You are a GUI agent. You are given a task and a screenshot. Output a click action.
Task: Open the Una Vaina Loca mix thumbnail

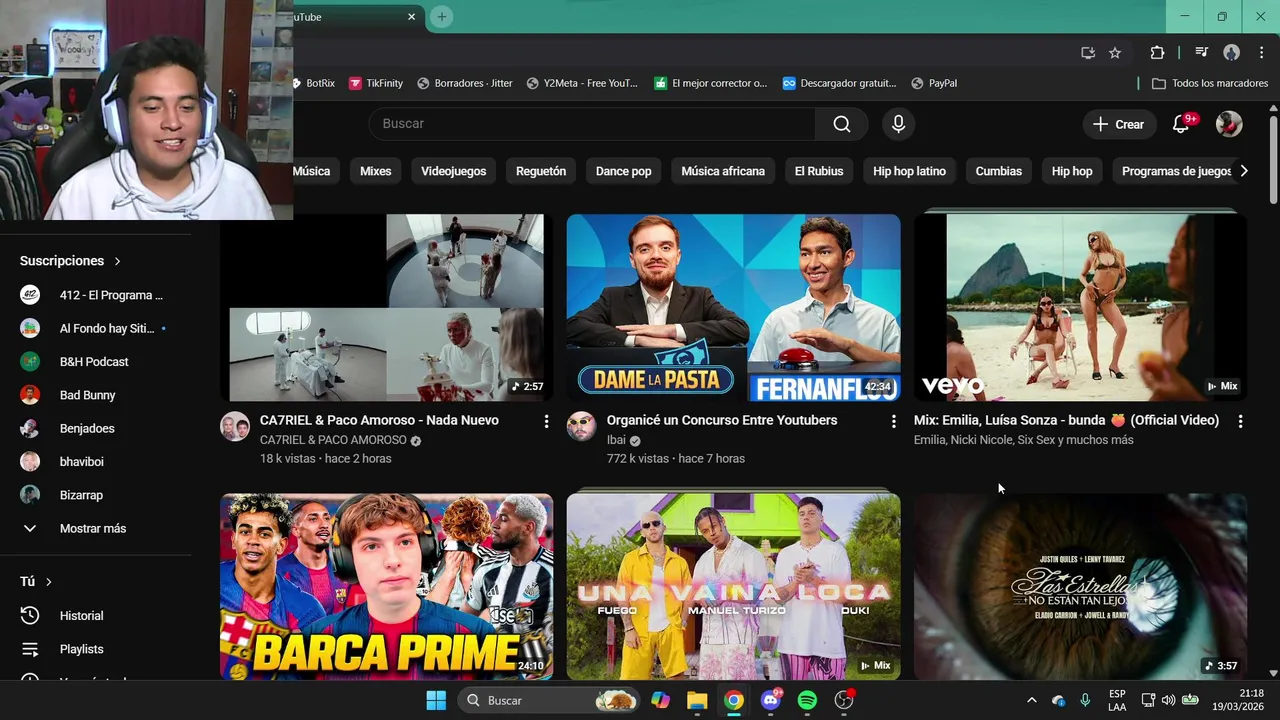pos(733,587)
